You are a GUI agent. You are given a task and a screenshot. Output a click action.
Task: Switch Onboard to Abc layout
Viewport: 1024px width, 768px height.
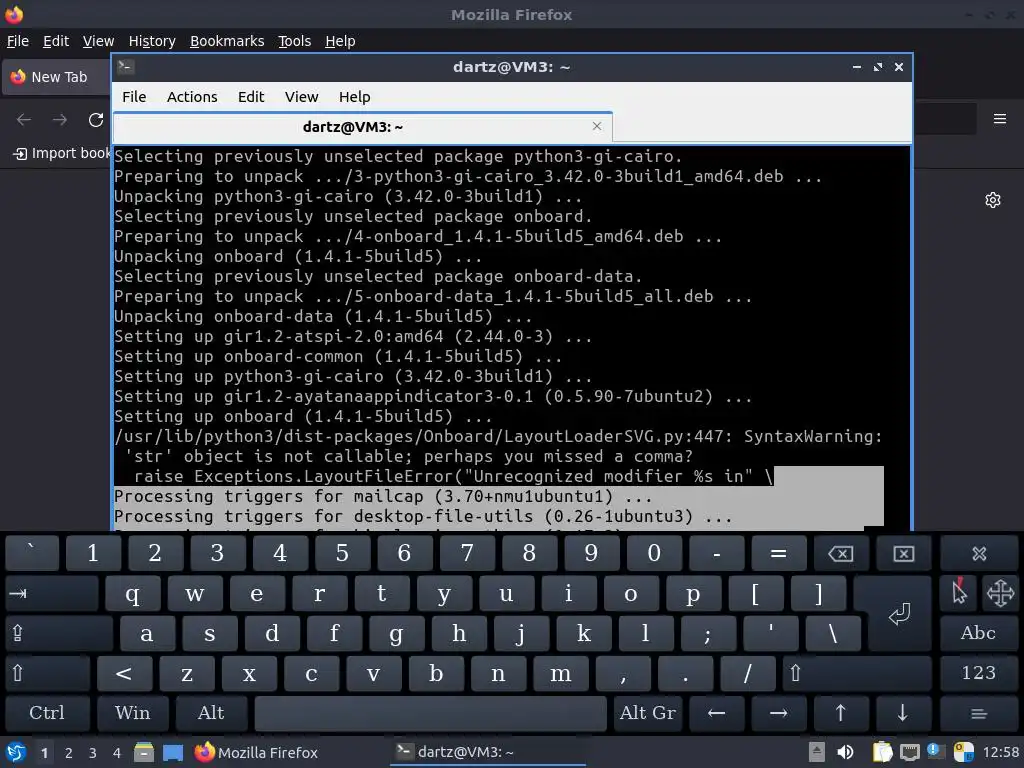[x=978, y=633]
